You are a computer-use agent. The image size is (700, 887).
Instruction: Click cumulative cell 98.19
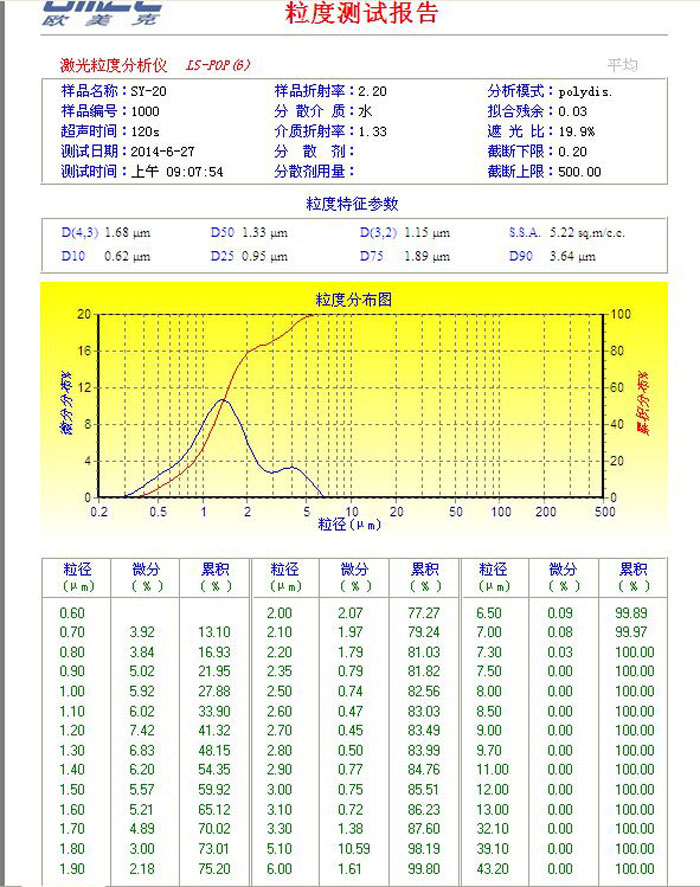pos(424,849)
